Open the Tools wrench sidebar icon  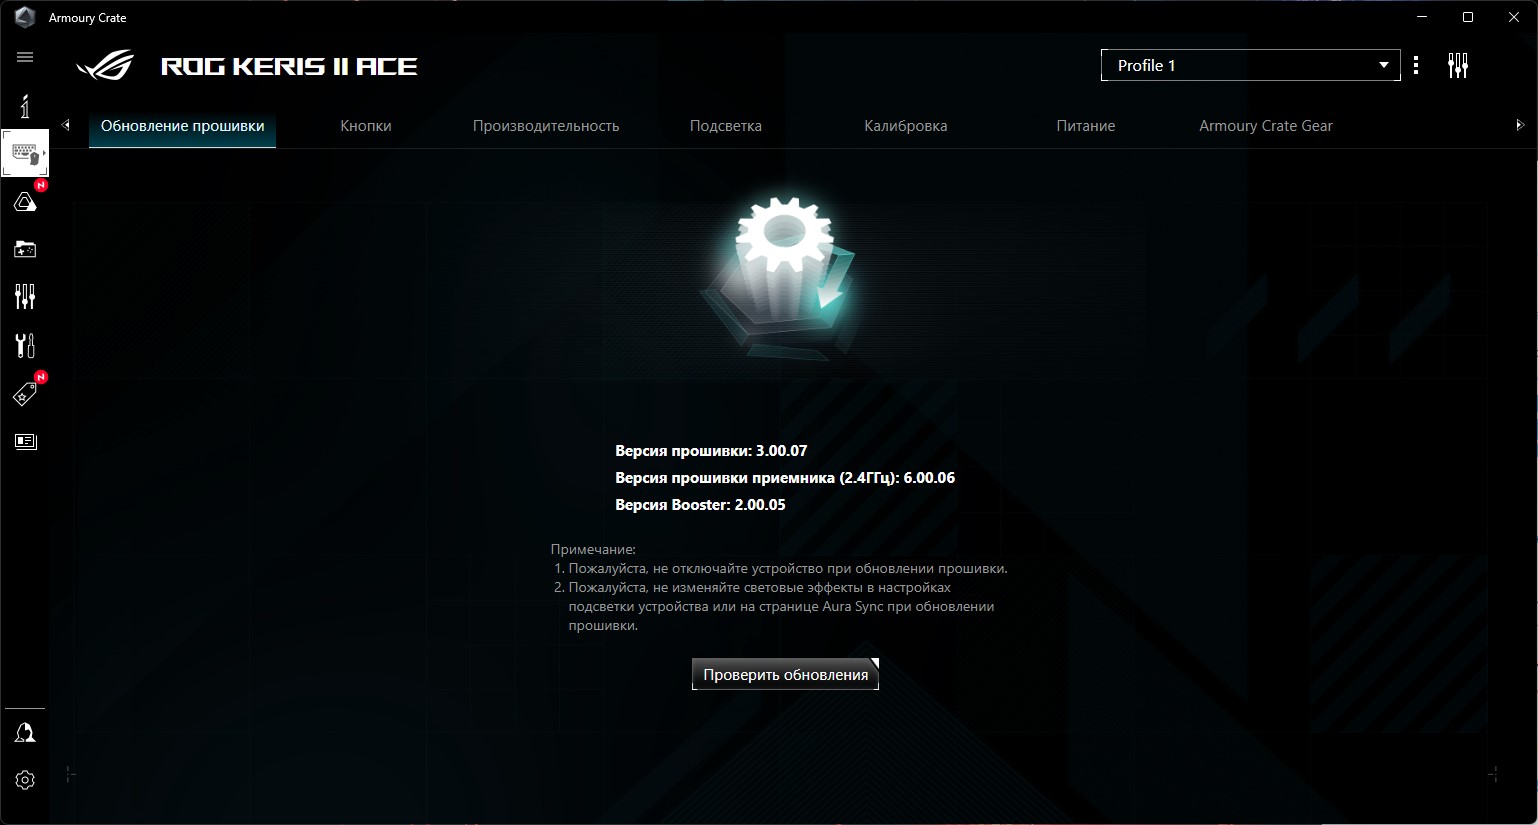point(25,345)
